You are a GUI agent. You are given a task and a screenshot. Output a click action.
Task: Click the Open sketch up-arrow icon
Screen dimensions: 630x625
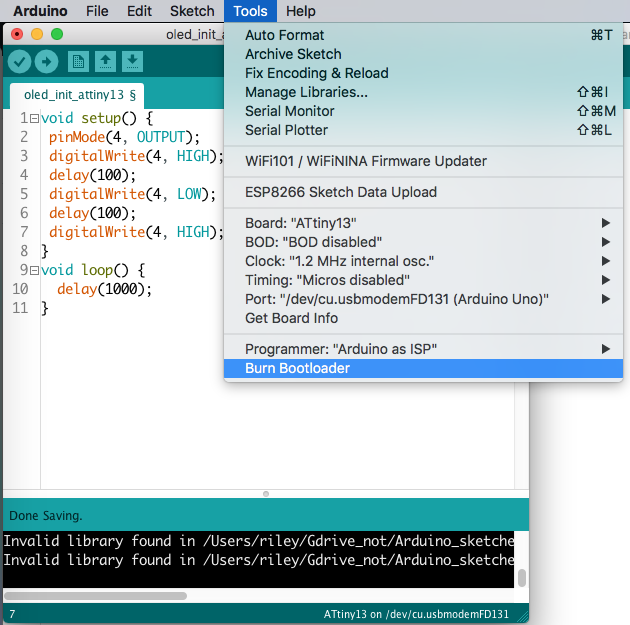105,61
